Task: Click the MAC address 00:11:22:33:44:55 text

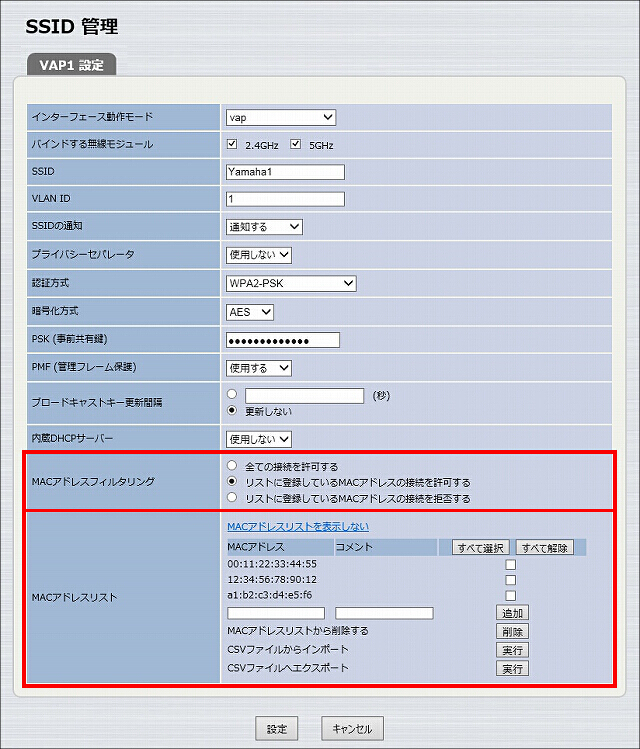Action: pos(272,564)
